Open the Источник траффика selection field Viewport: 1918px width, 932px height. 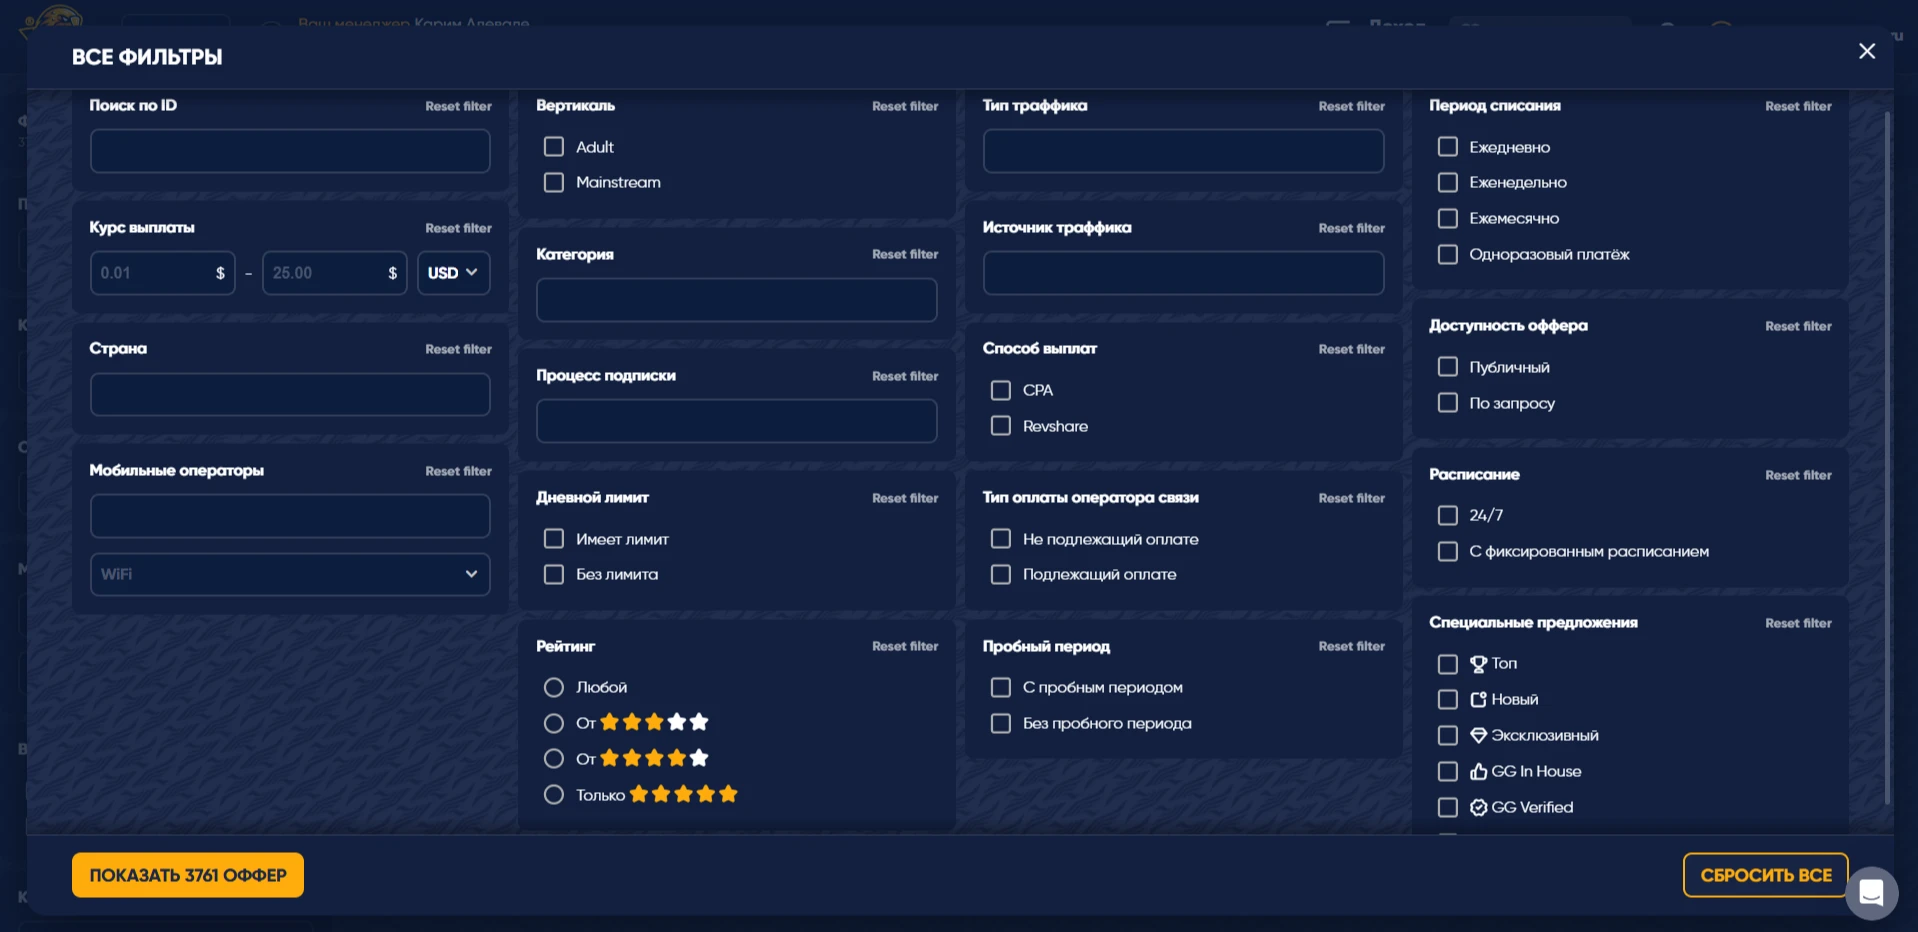(x=1183, y=273)
